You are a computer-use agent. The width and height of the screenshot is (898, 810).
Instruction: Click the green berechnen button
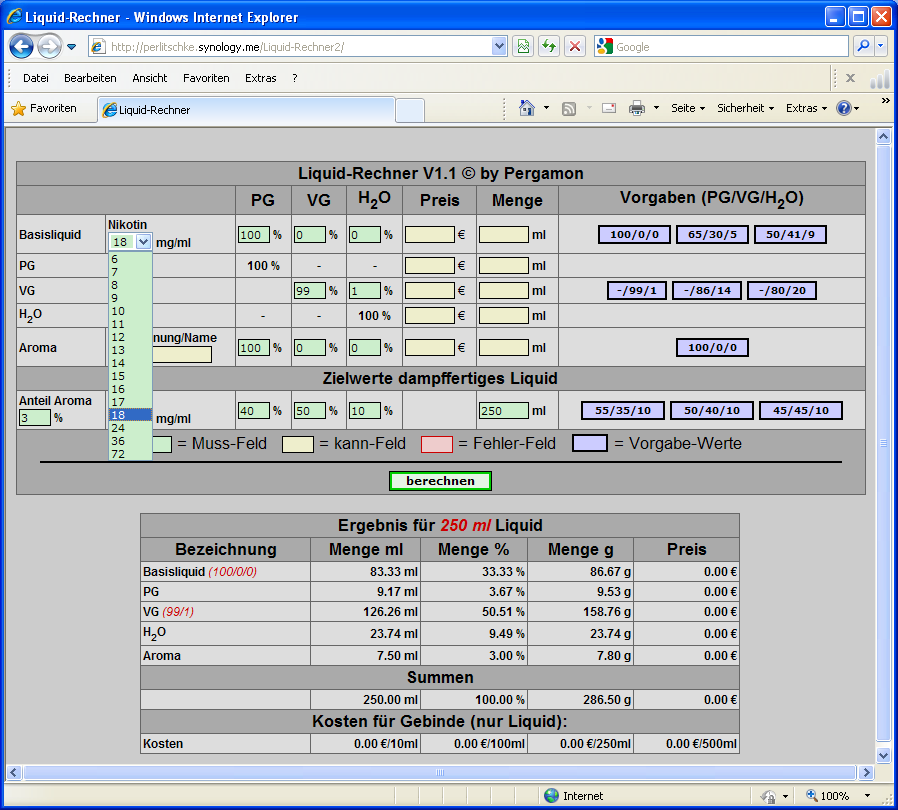(x=440, y=481)
